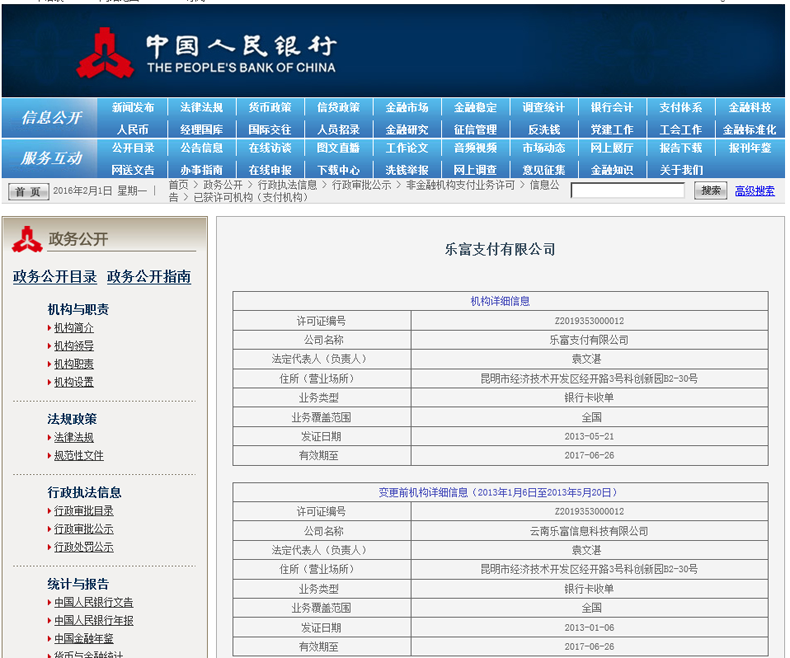Select 公告信息 menu item
The image size is (790, 658).
202,148
